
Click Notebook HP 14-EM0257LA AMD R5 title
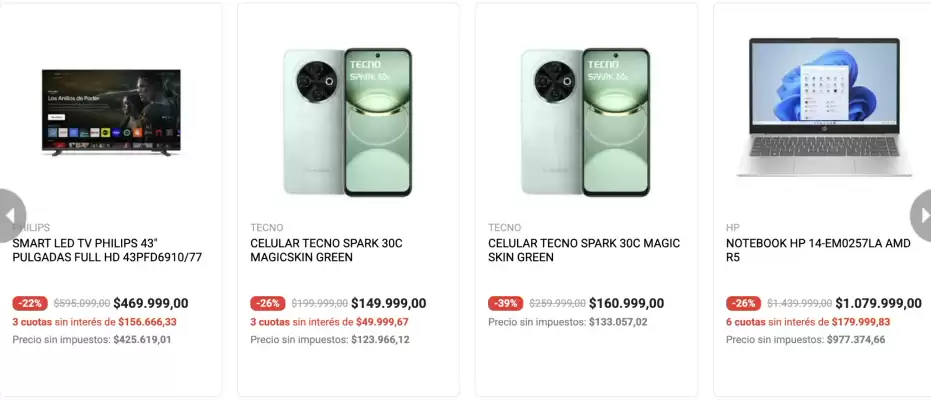[x=818, y=250]
